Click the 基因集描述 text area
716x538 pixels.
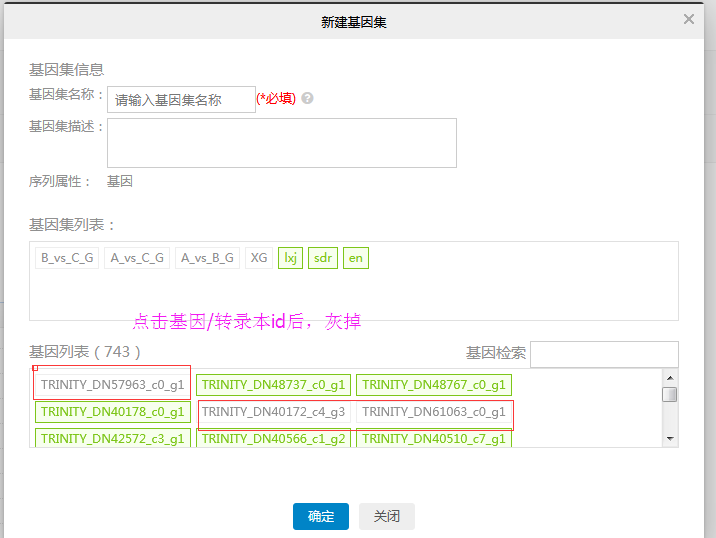(x=282, y=143)
